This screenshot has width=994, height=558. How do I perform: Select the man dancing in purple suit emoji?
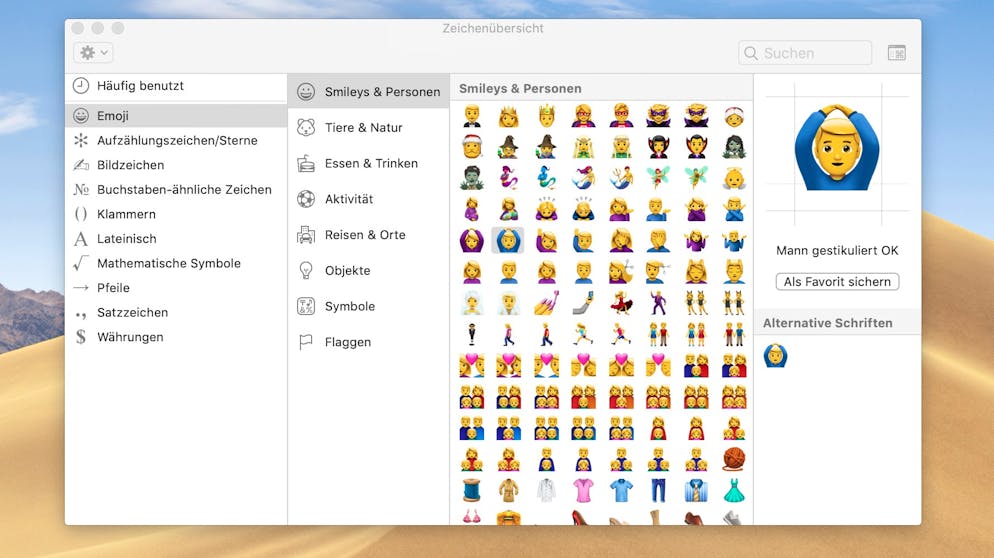point(659,302)
